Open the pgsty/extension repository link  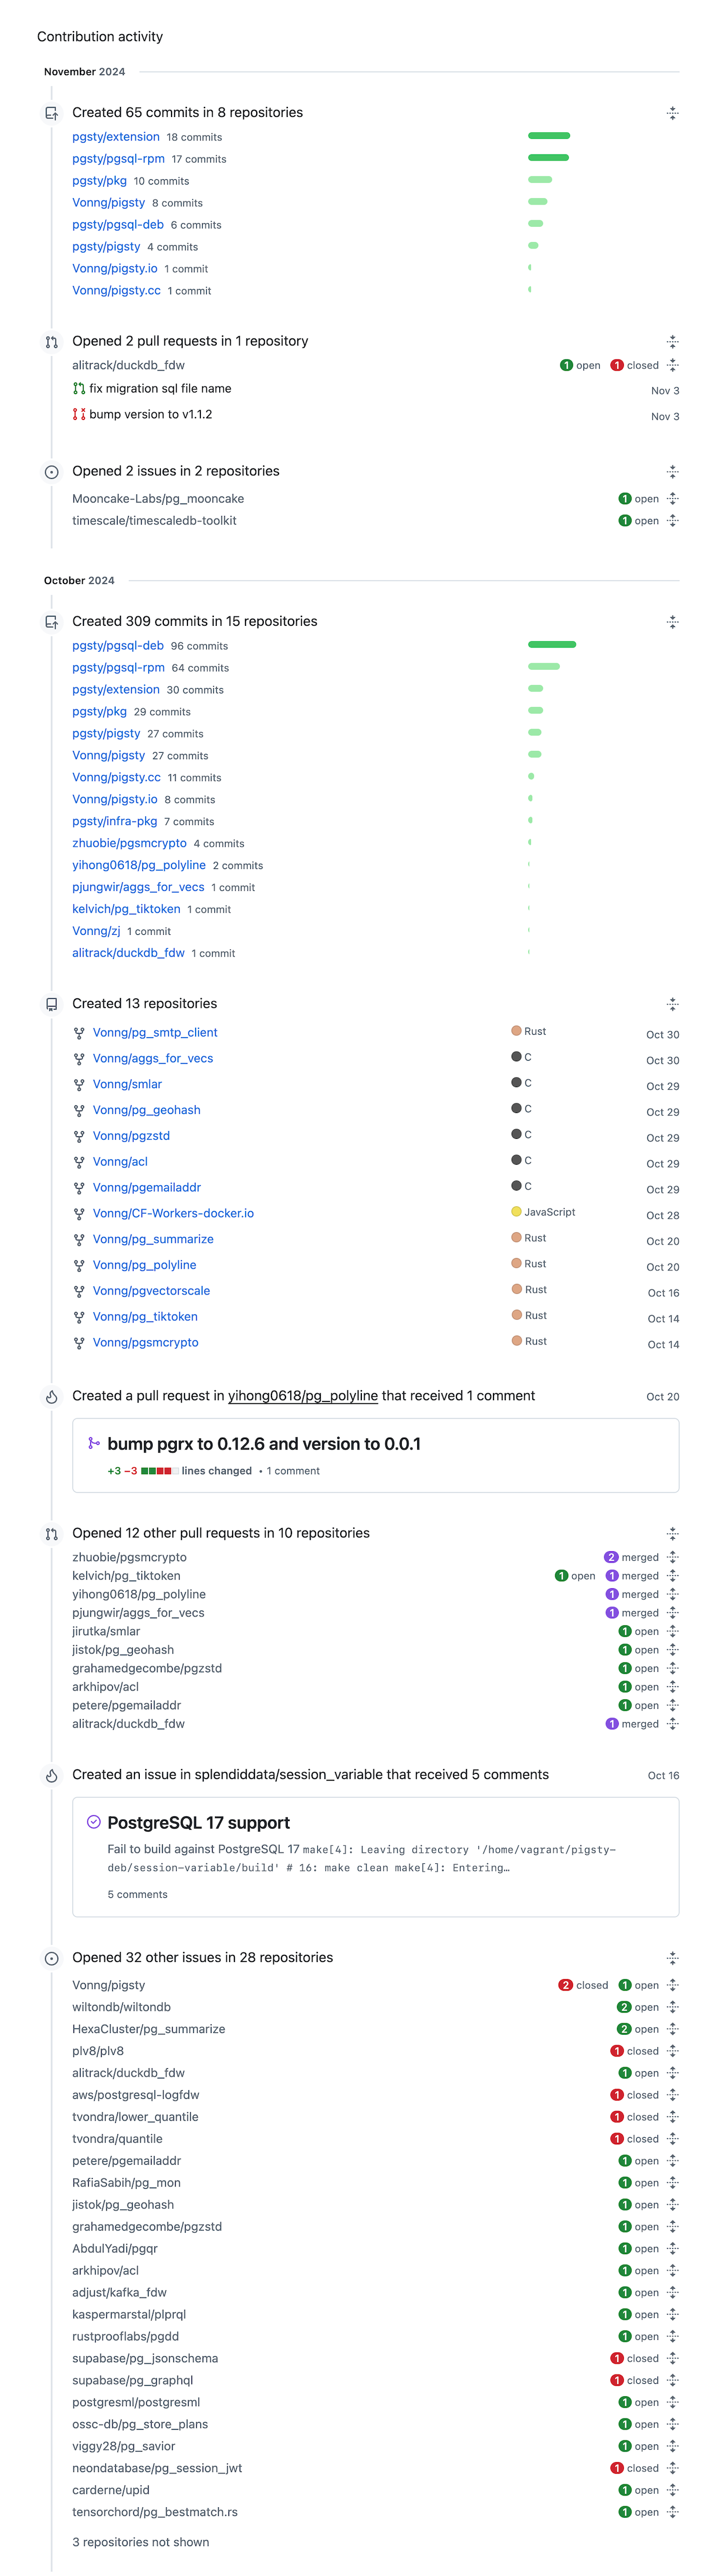click(x=115, y=137)
